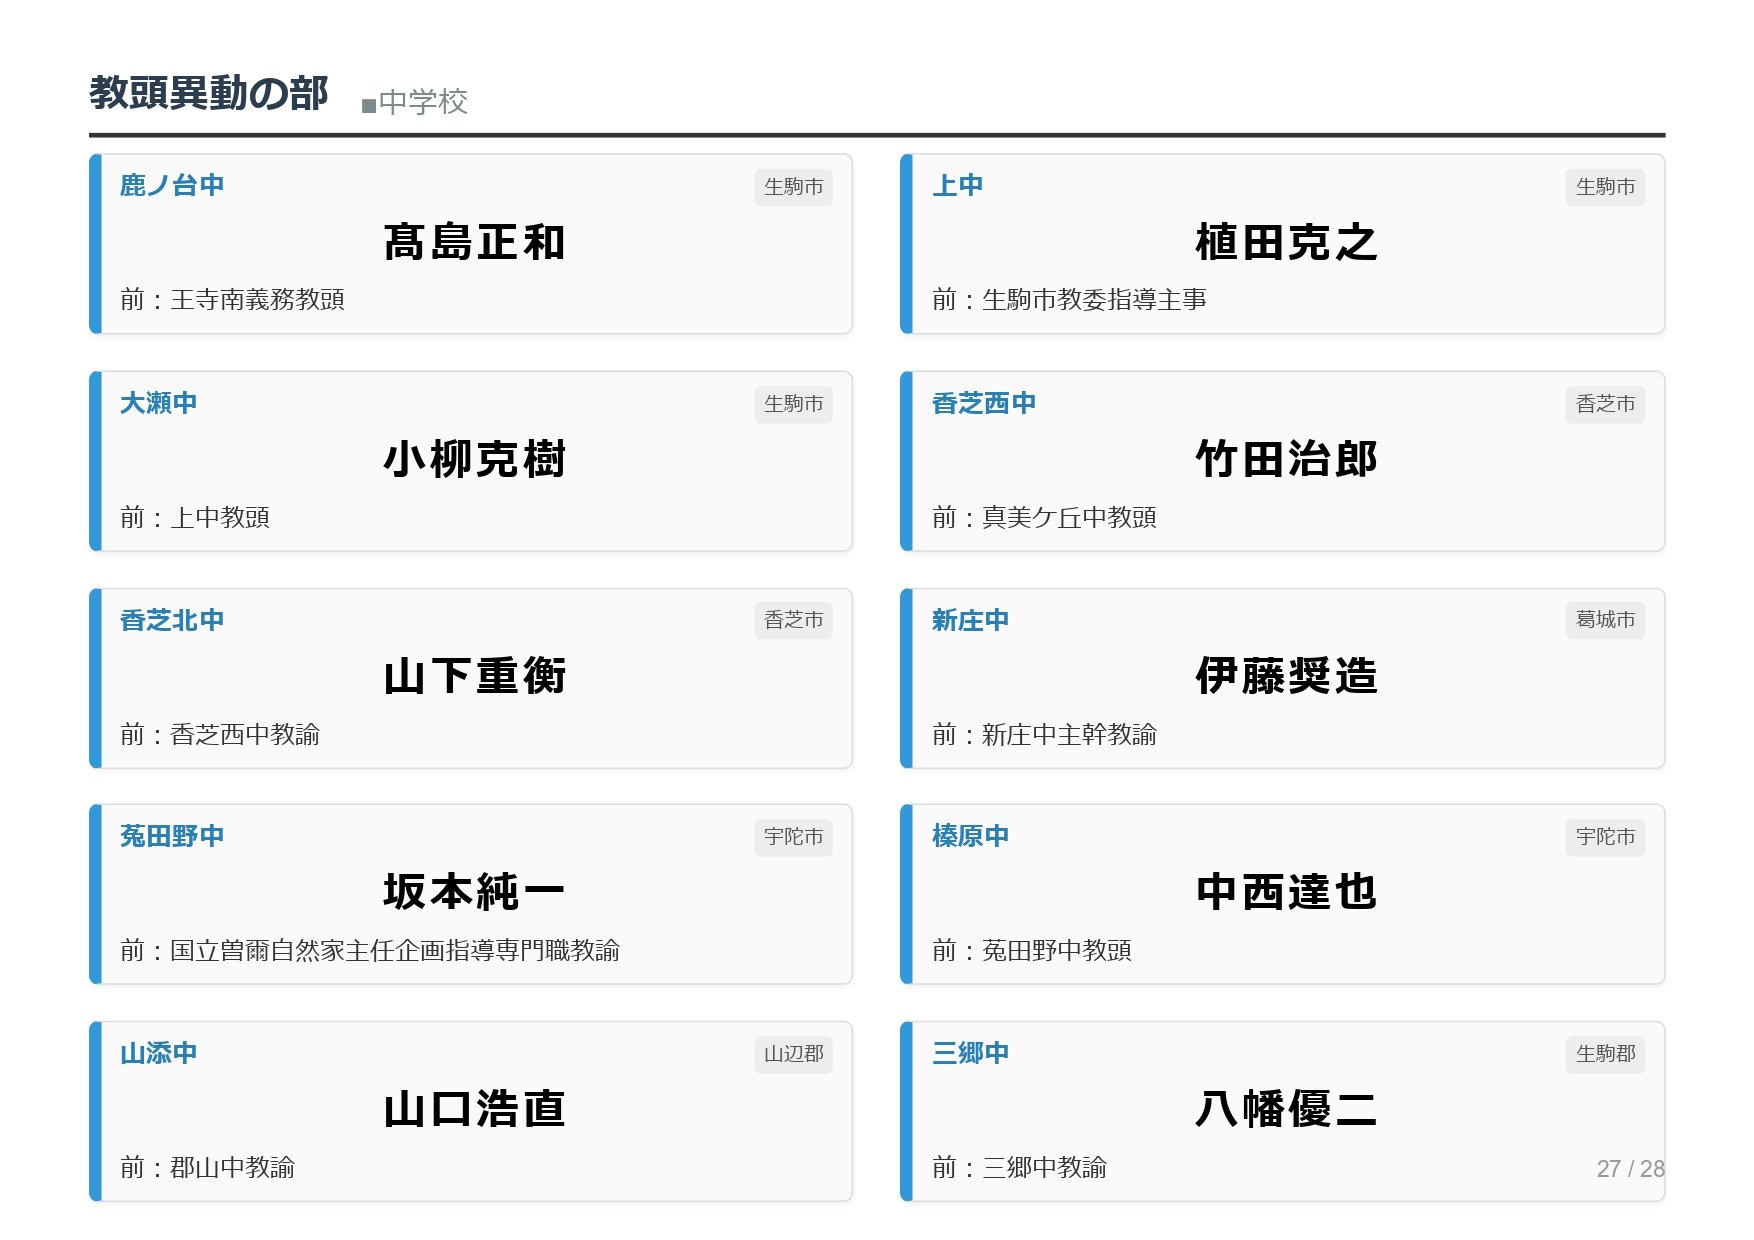Click the name 坂本純一
The height and width of the screenshot is (1240, 1754).
(x=474, y=892)
